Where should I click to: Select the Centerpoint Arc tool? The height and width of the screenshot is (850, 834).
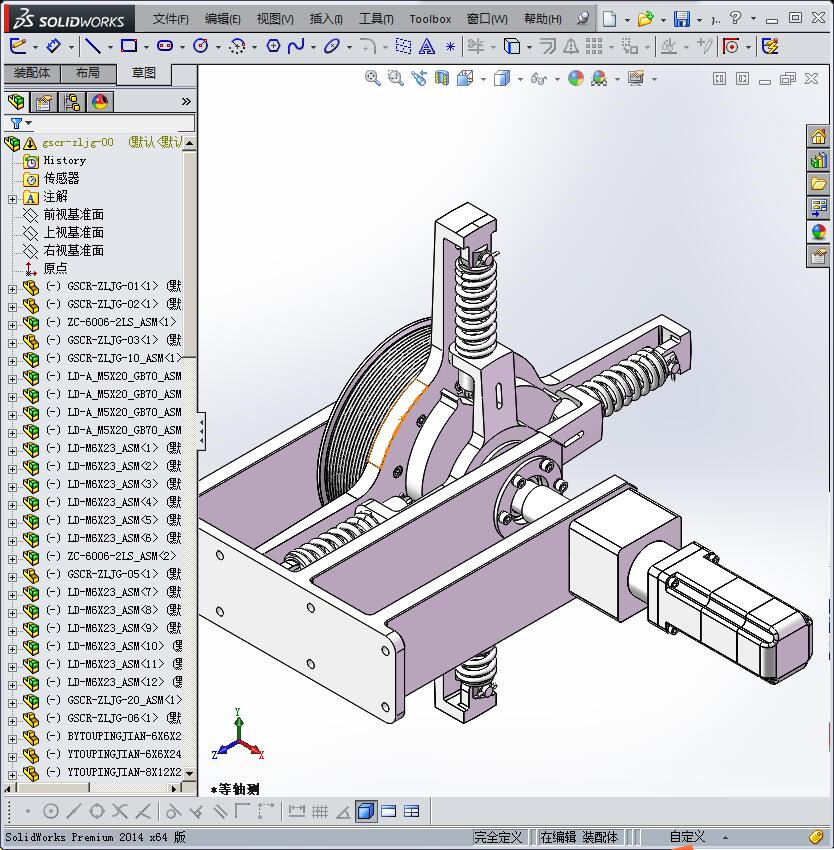[x=237, y=47]
